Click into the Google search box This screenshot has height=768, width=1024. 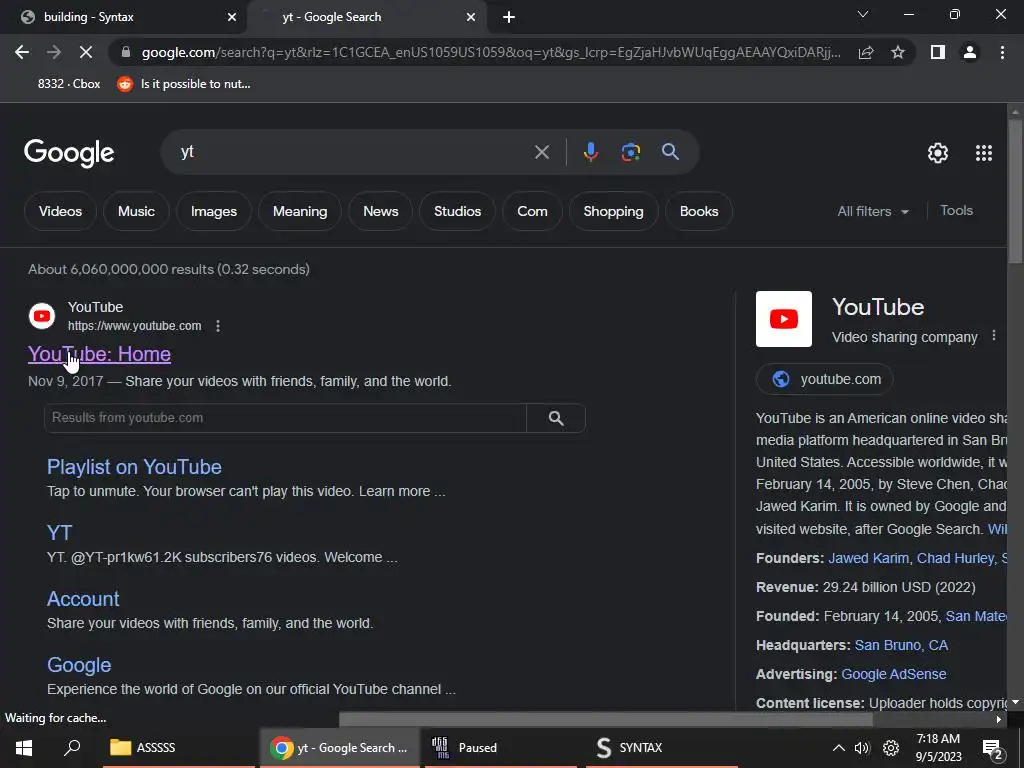[x=353, y=152]
